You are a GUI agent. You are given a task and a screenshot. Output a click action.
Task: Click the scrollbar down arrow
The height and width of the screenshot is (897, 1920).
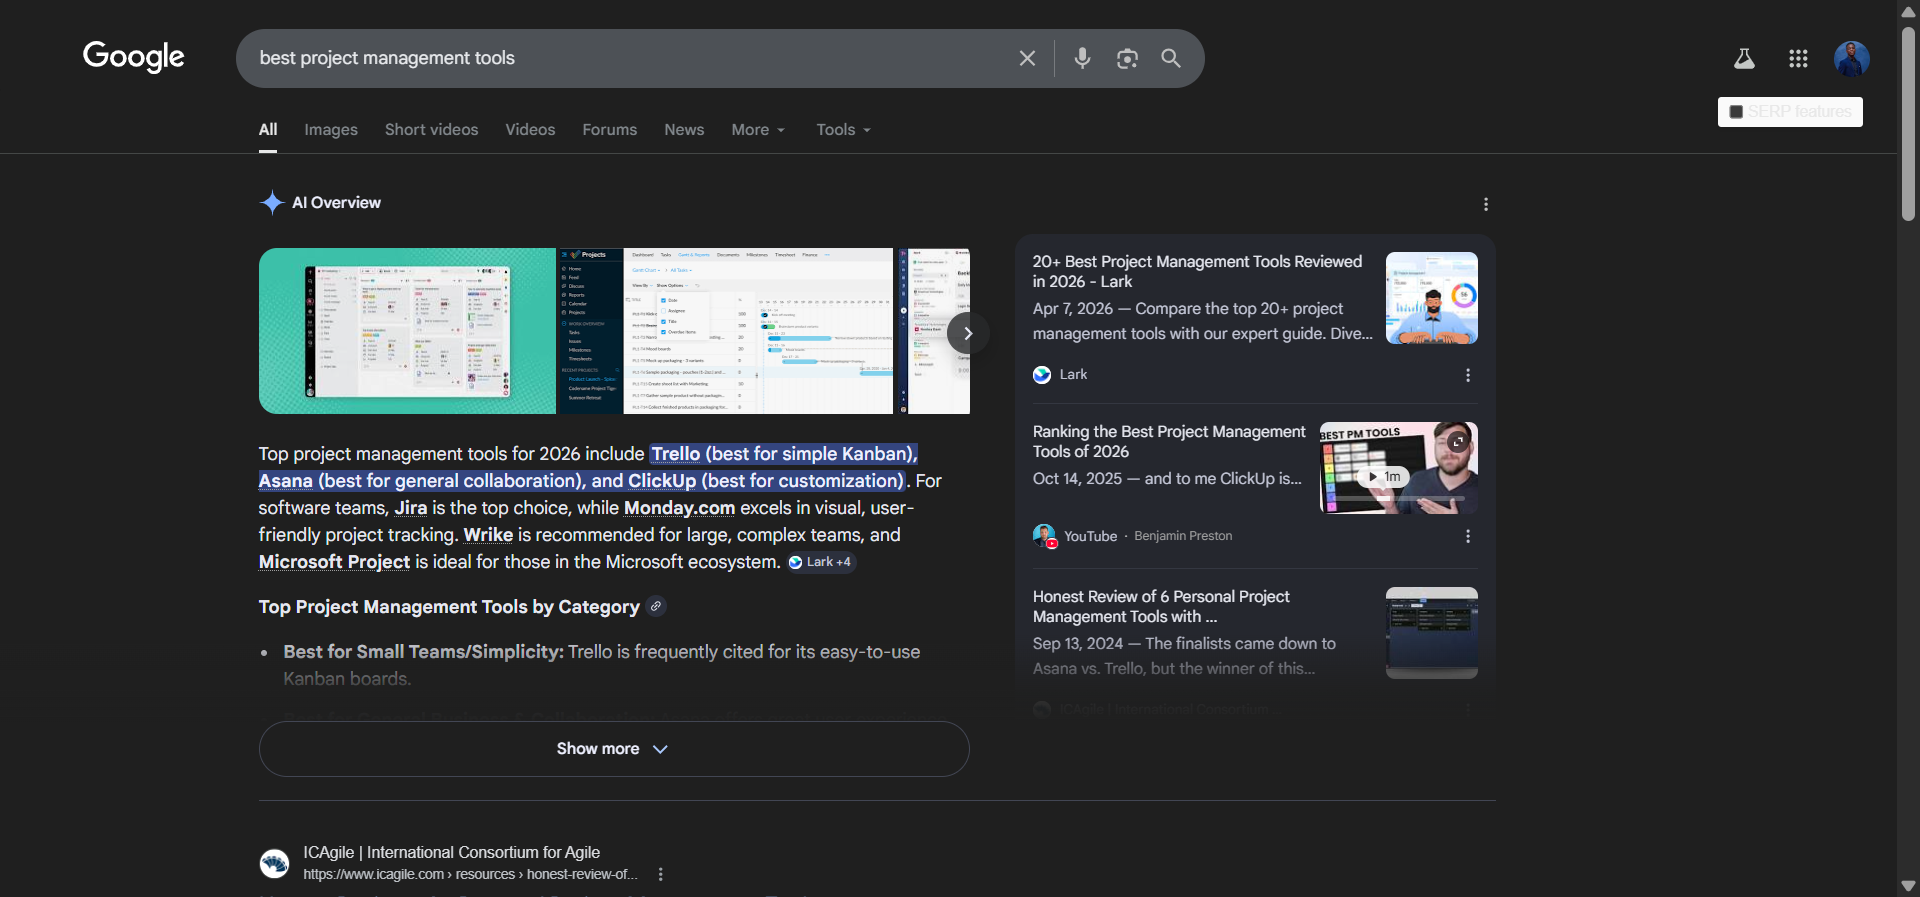point(1908,886)
